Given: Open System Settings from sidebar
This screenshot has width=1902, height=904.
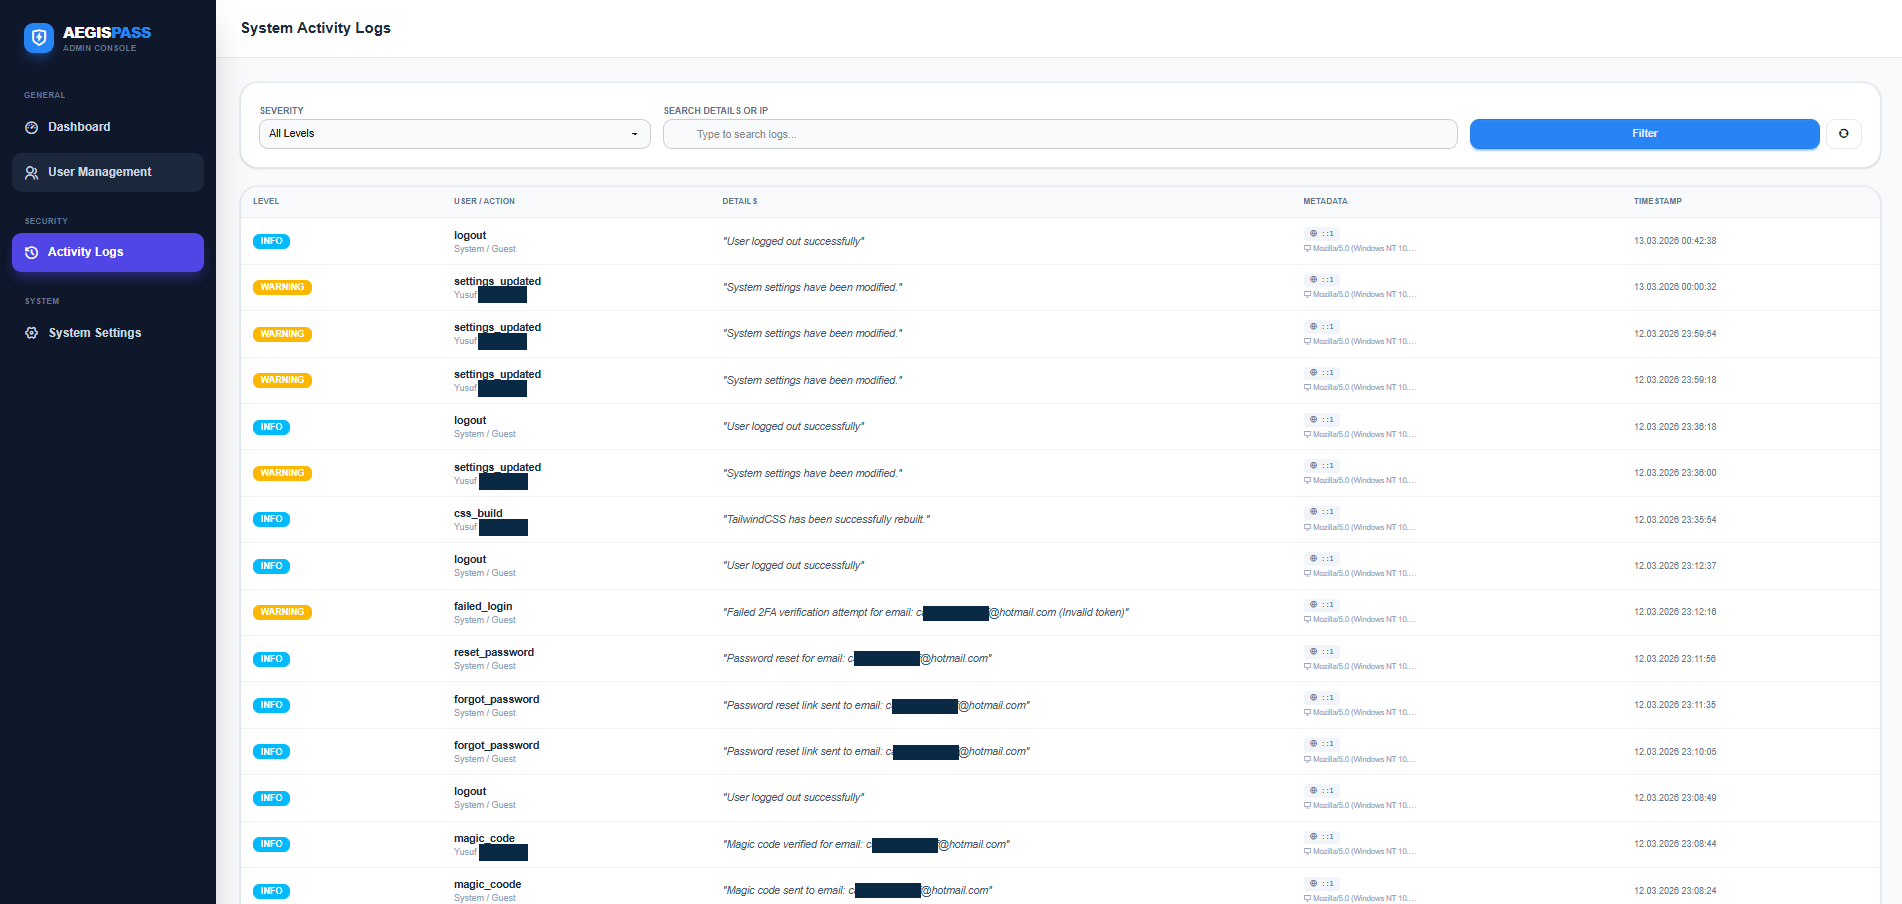Looking at the screenshot, I should (95, 333).
